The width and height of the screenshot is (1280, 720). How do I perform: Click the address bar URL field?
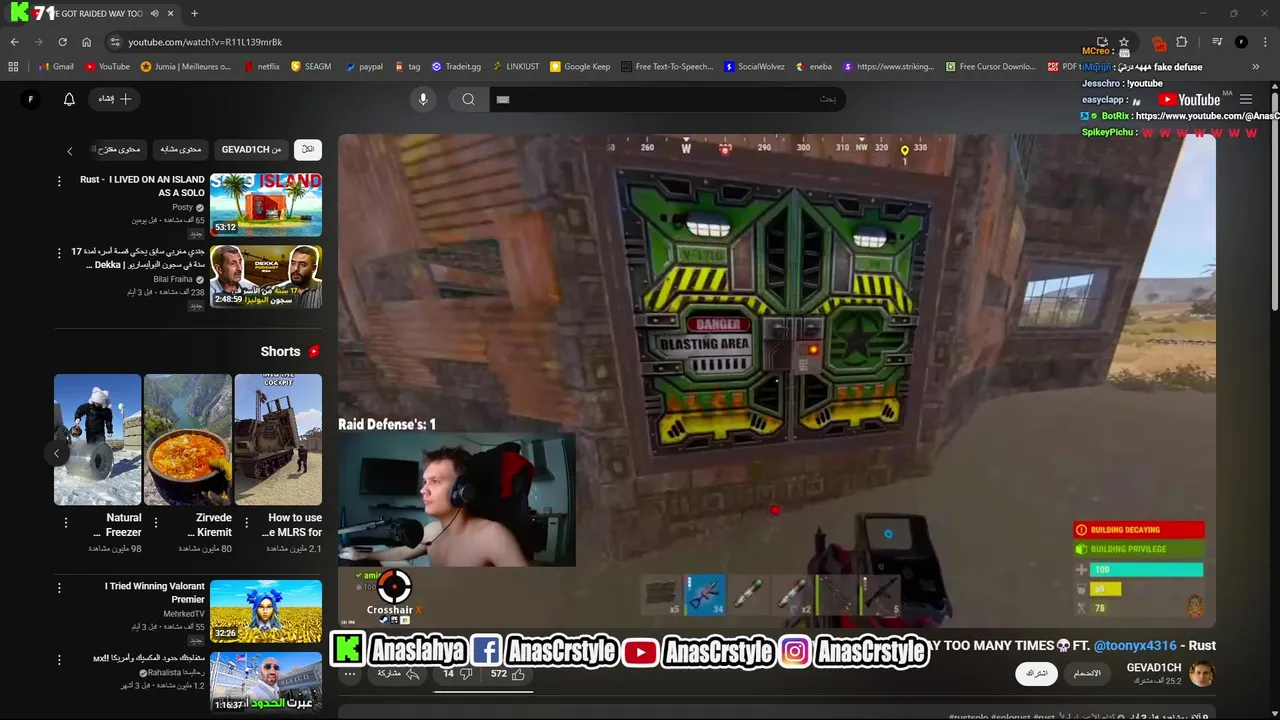pos(600,42)
